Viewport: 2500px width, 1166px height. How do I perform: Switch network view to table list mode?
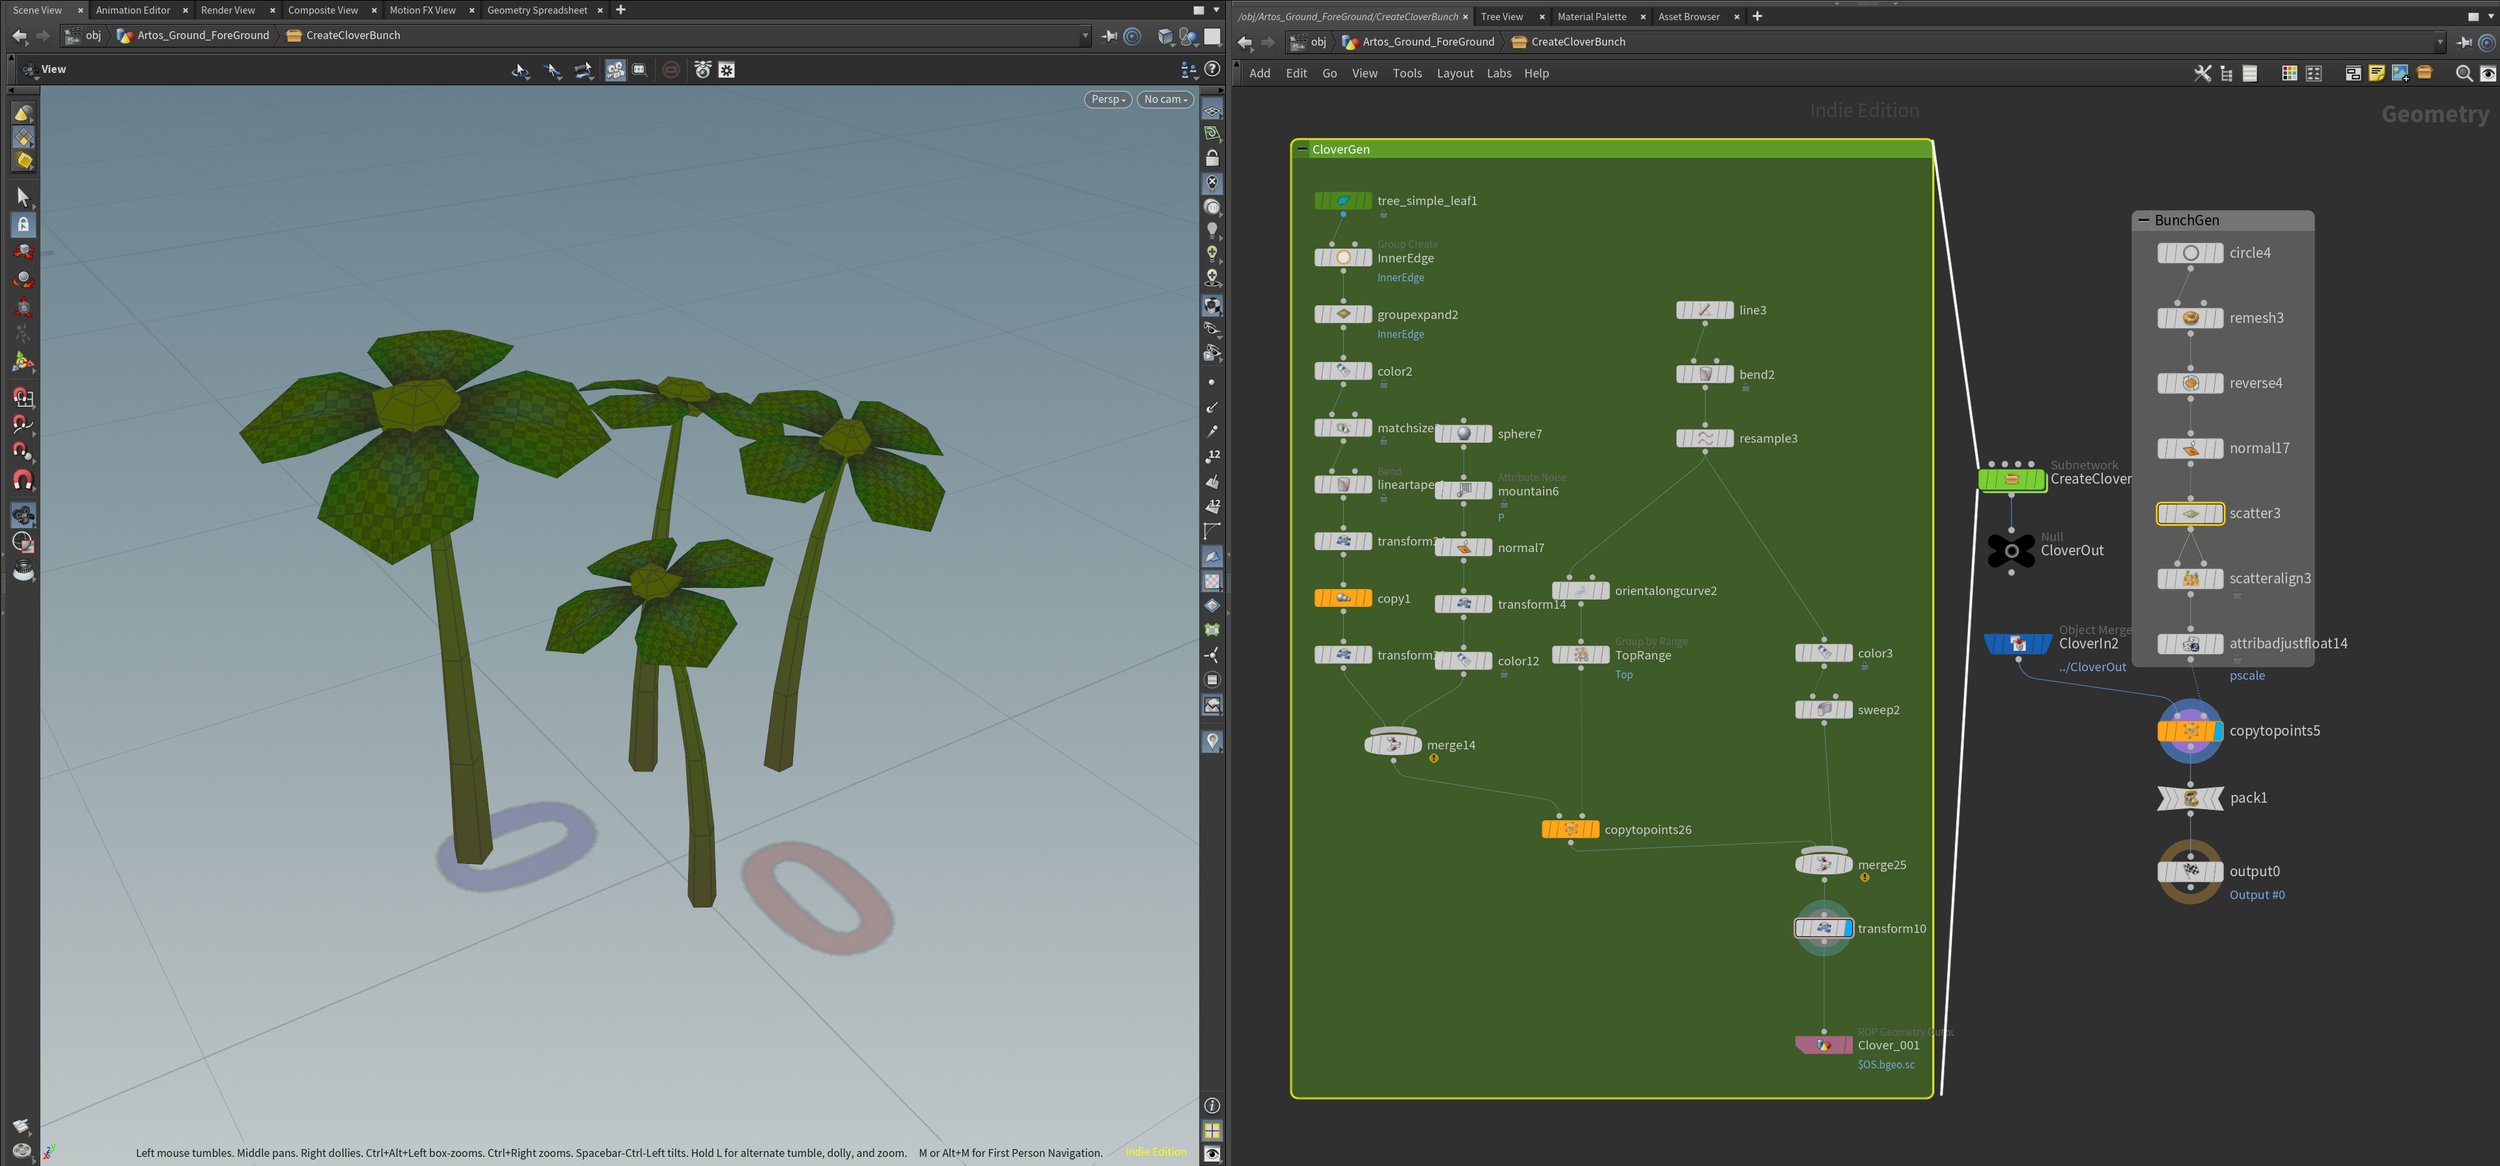[x=2250, y=73]
